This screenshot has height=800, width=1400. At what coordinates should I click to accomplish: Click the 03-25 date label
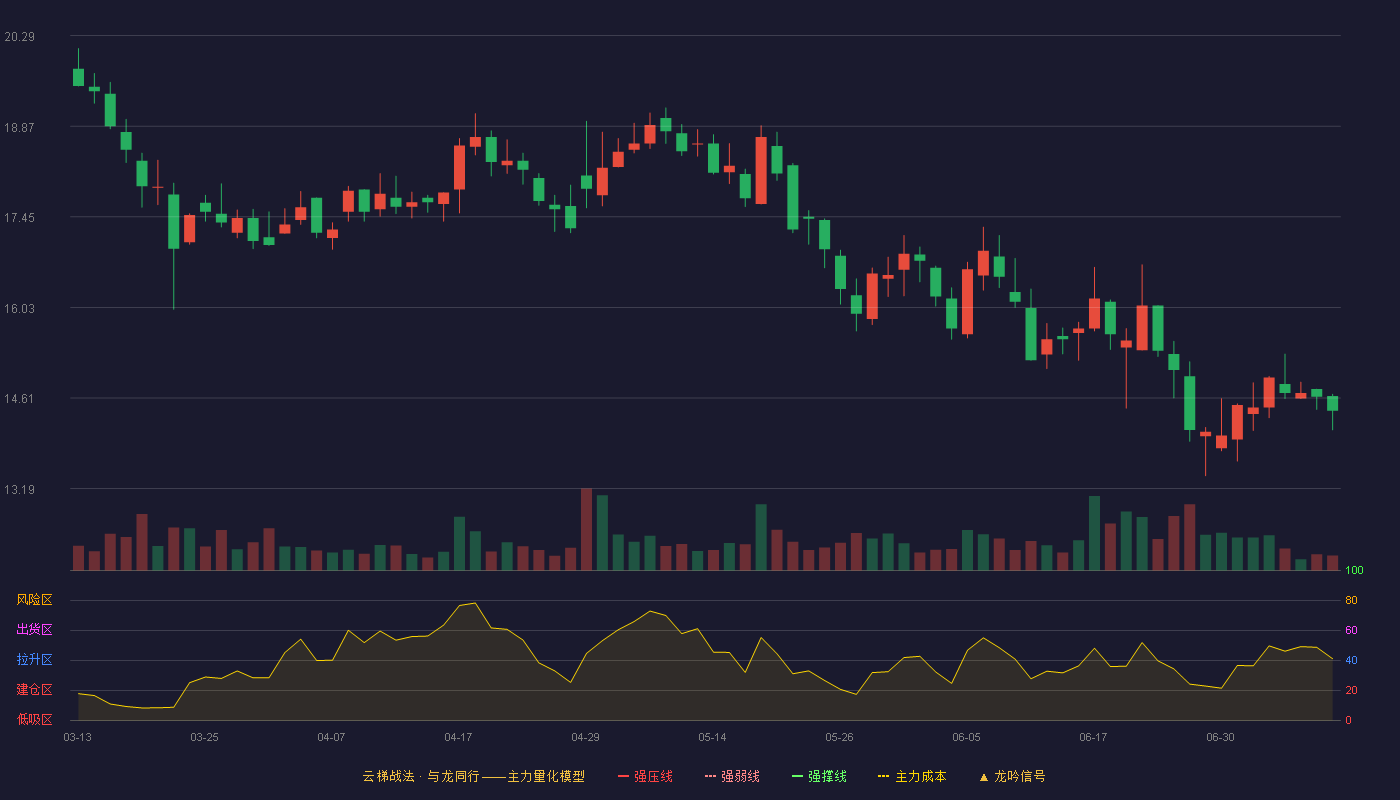pyautogui.click(x=204, y=737)
